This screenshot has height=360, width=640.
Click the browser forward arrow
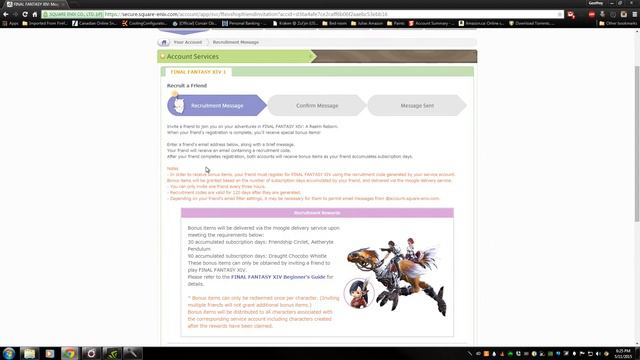[15, 14]
